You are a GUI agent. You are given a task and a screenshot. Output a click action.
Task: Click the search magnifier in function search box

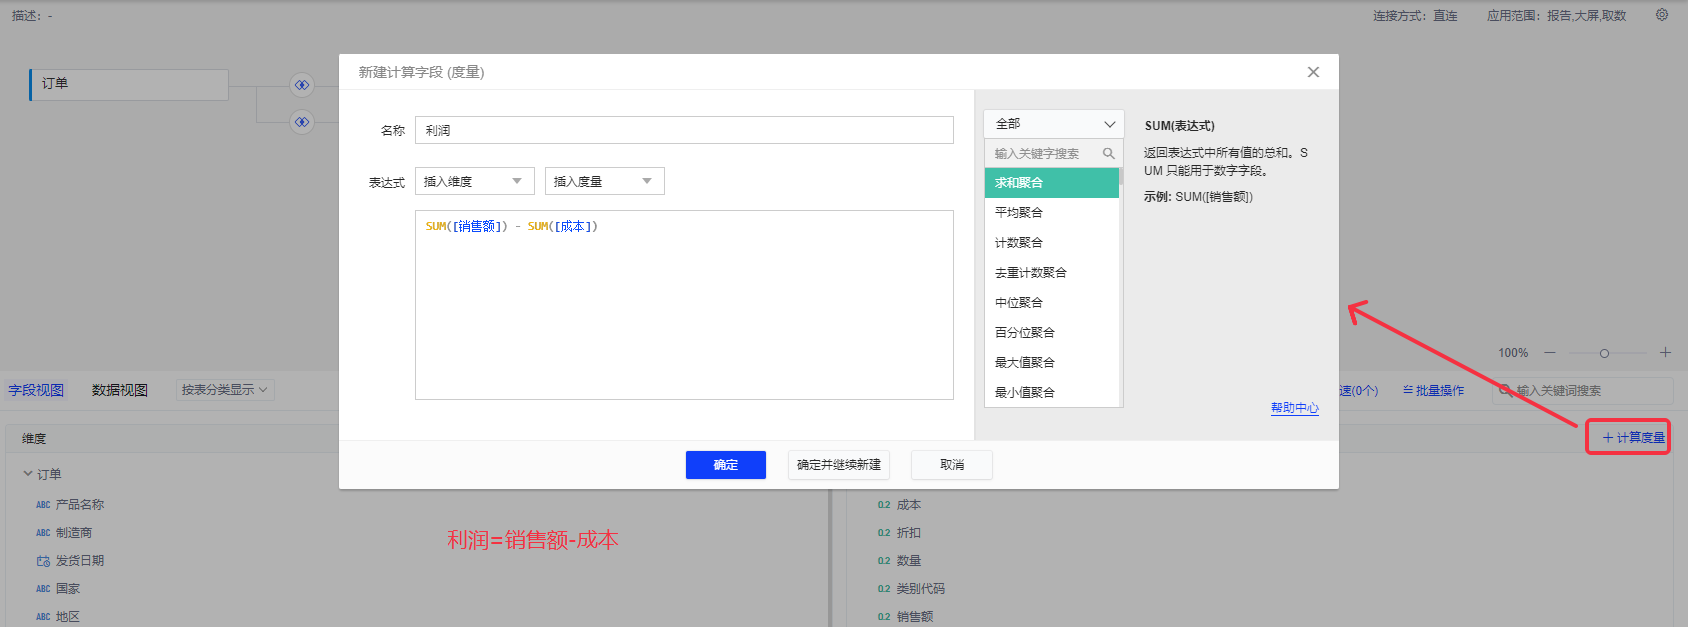1108,153
